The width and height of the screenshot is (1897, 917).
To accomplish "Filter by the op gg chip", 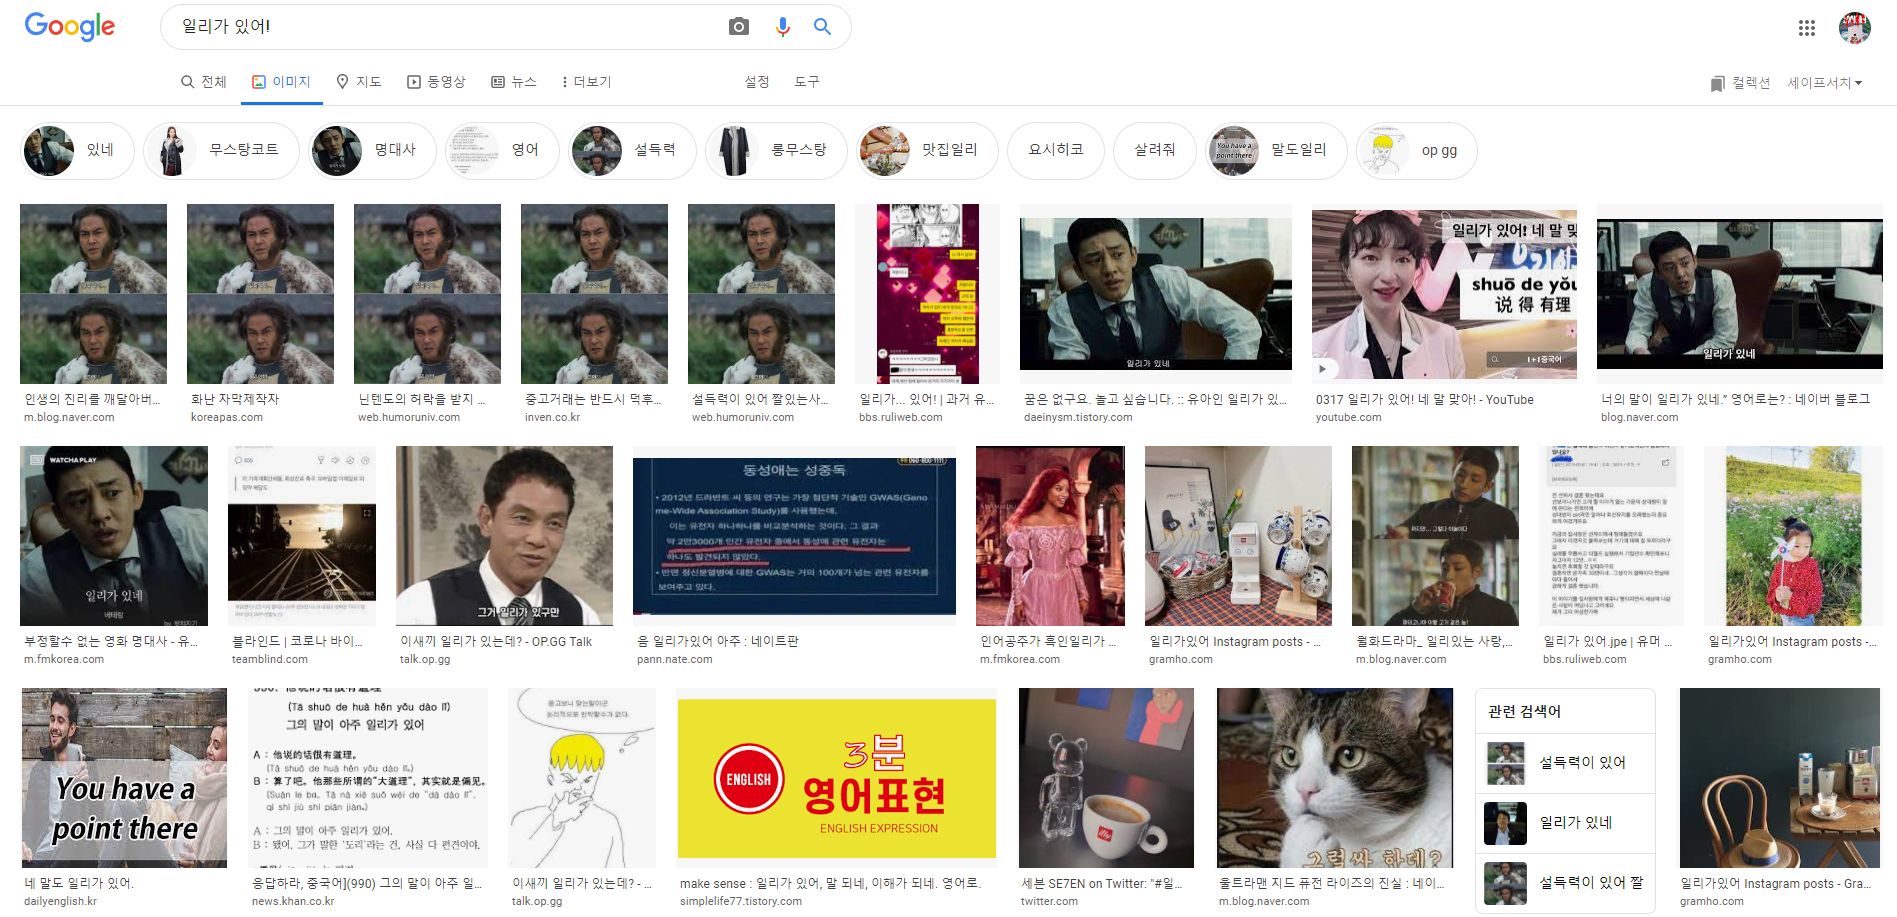I will pos(1416,151).
